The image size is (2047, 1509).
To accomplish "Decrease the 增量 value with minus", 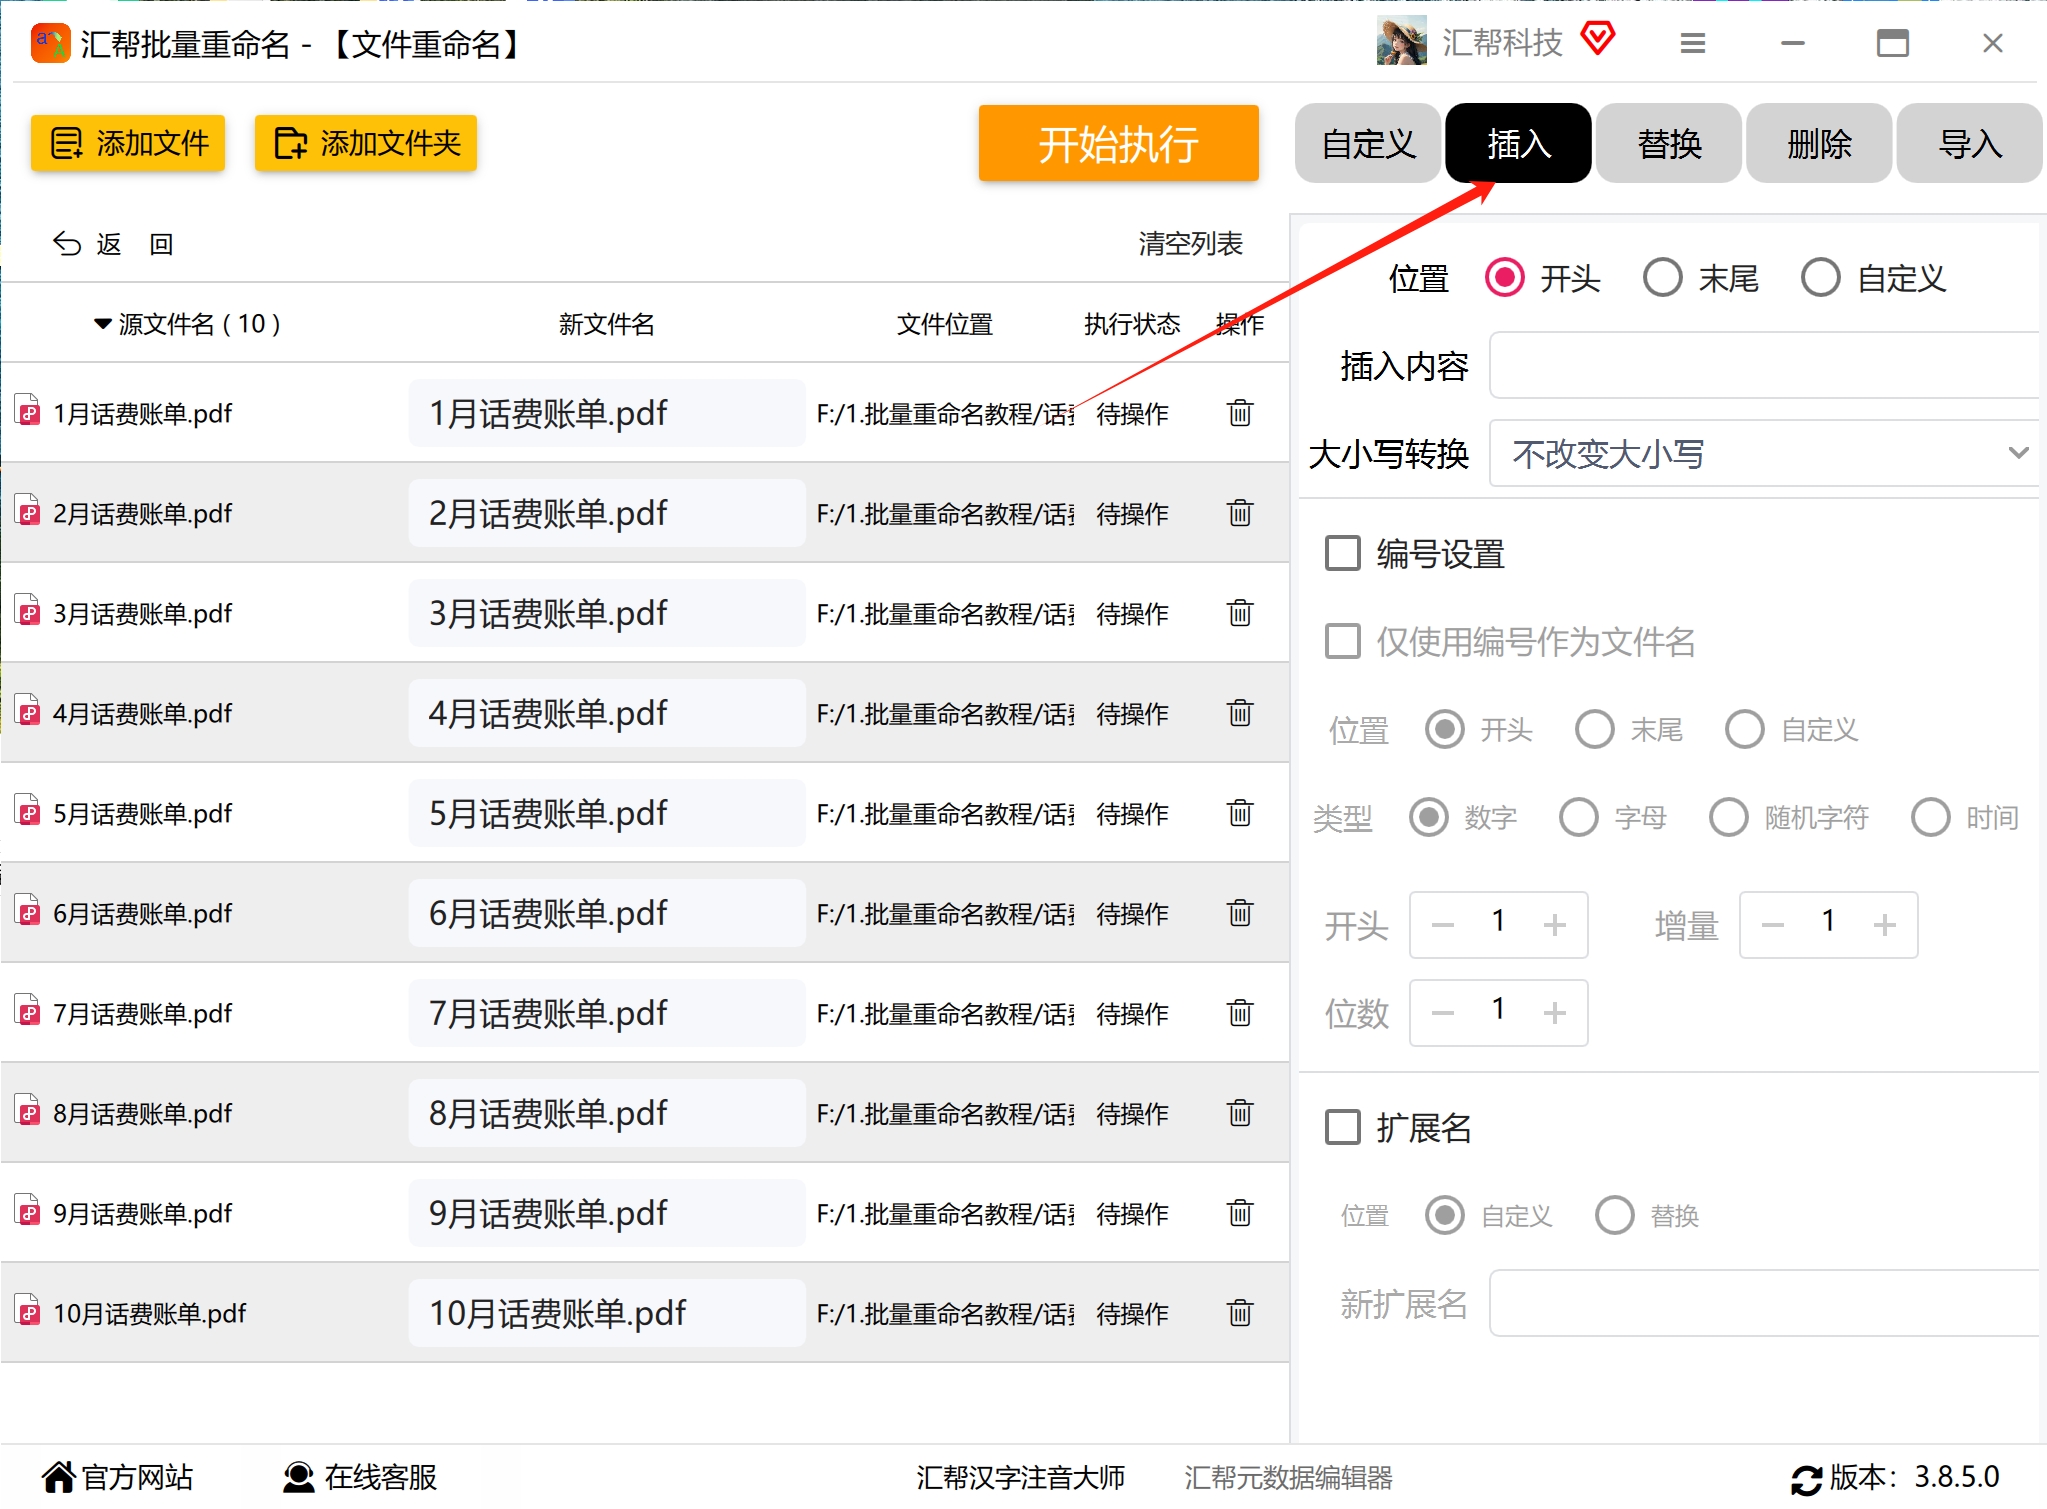I will click(x=1773, y=924).
